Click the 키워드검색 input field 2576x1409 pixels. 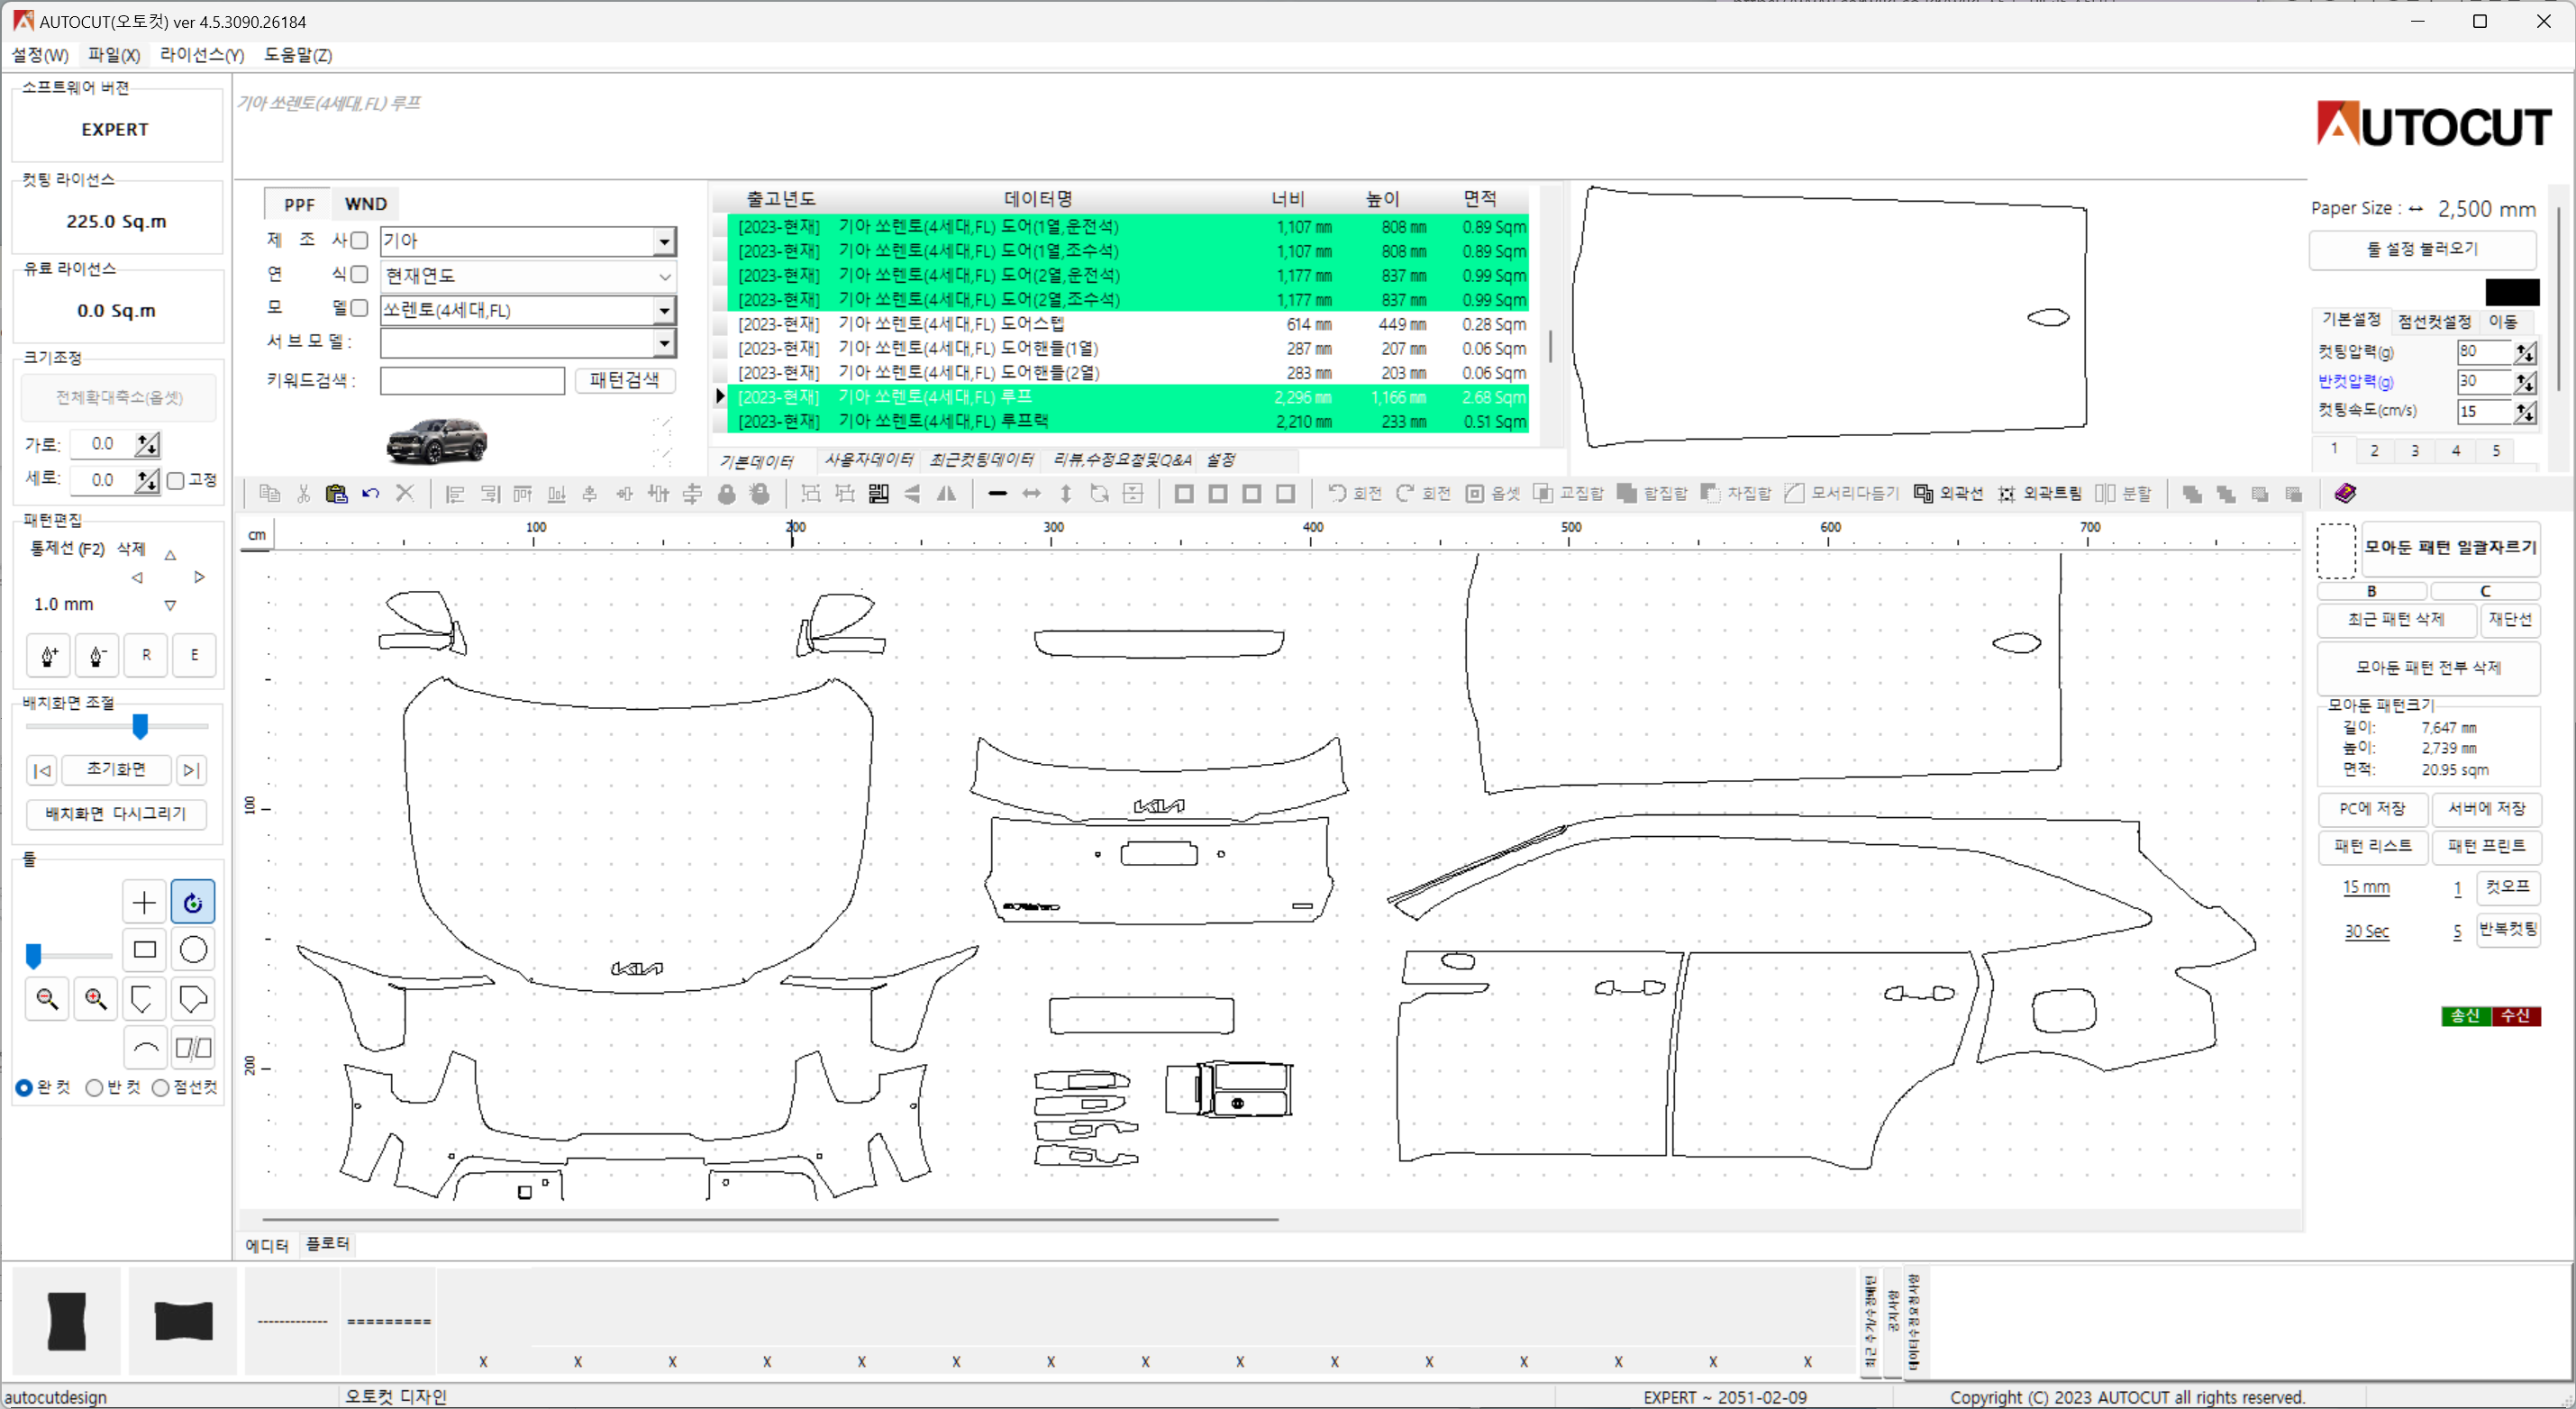(x=472, y=380)
